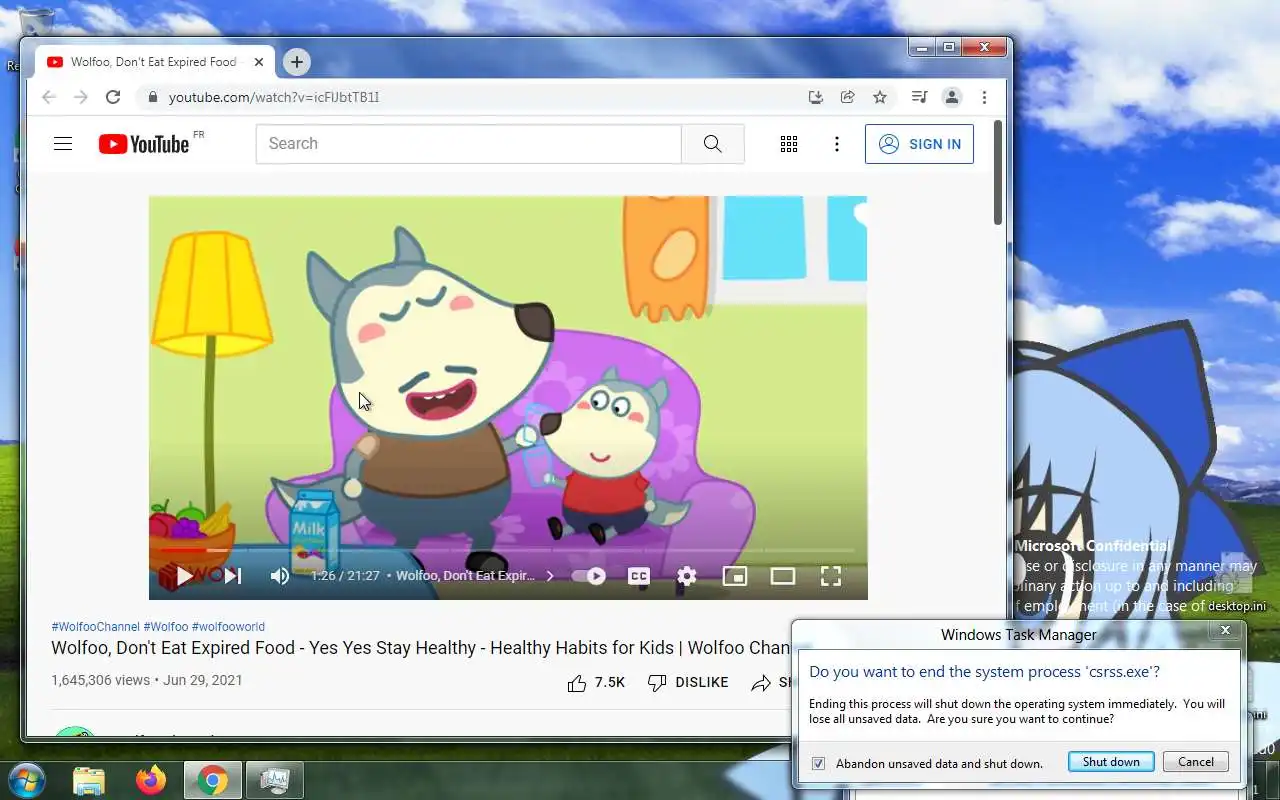
Task: Go back in Chrome
Action: tap(48, 97)
